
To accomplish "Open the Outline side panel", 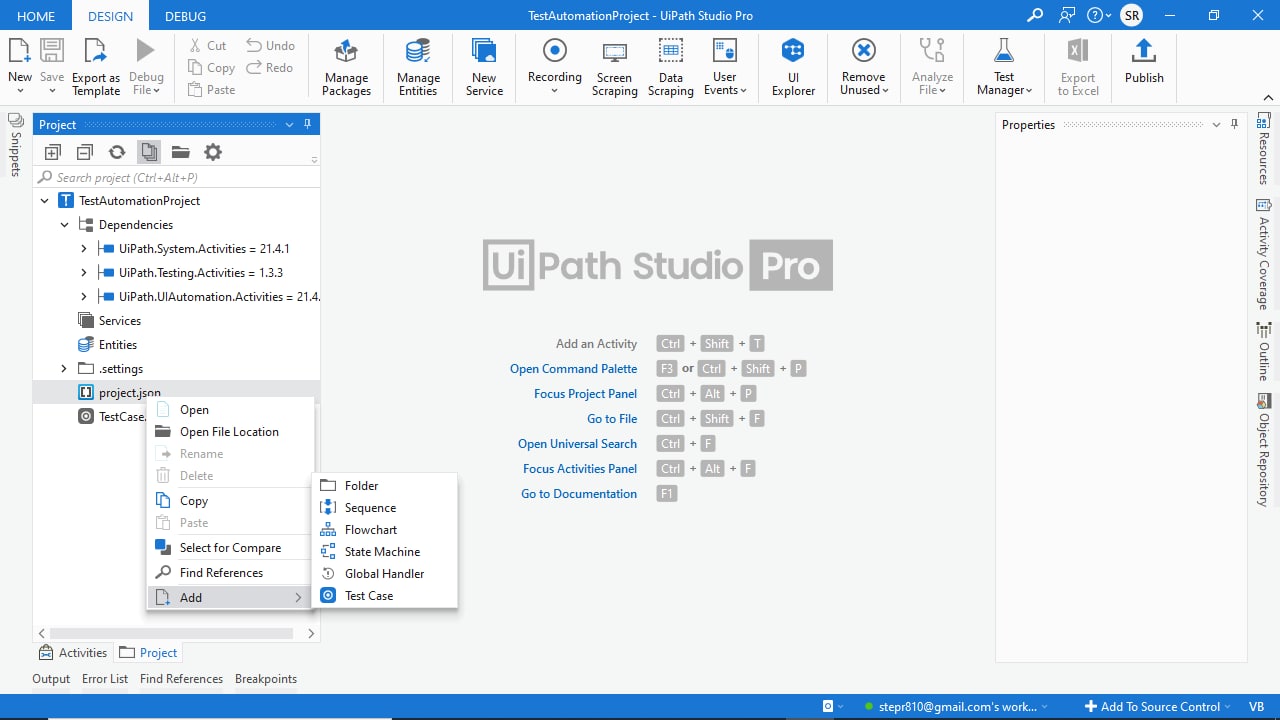I will 1263,353.
